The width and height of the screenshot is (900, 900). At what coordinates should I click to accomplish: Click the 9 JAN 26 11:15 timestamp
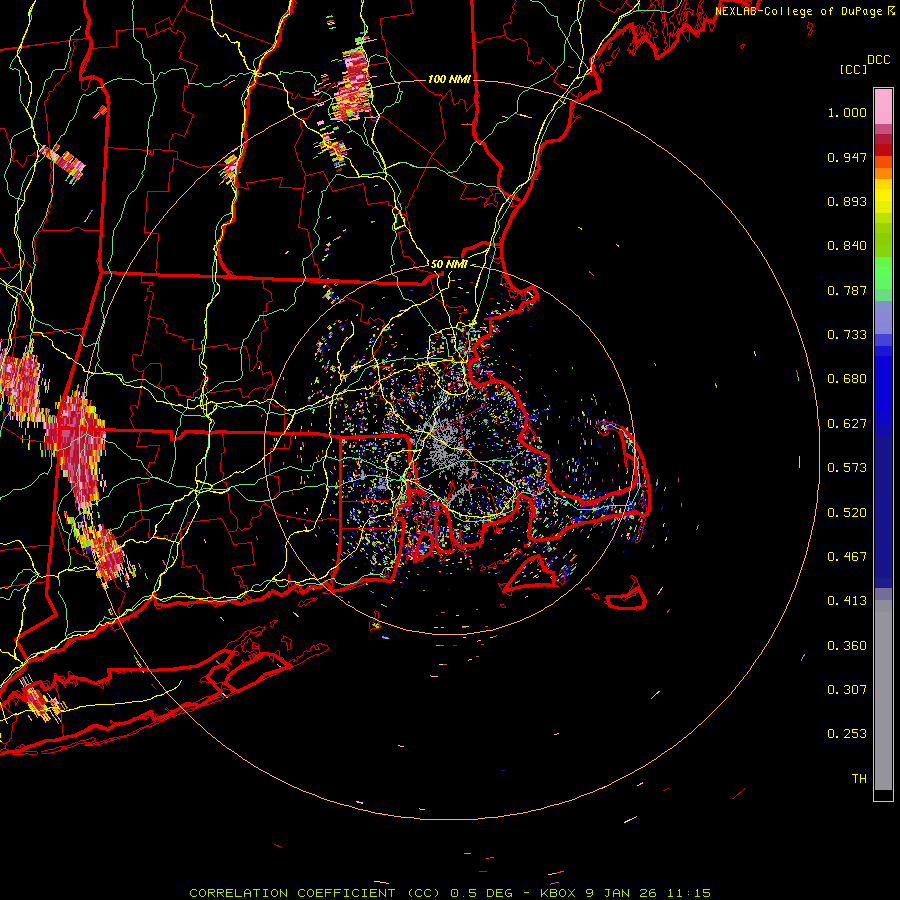[x=648, y=893]
